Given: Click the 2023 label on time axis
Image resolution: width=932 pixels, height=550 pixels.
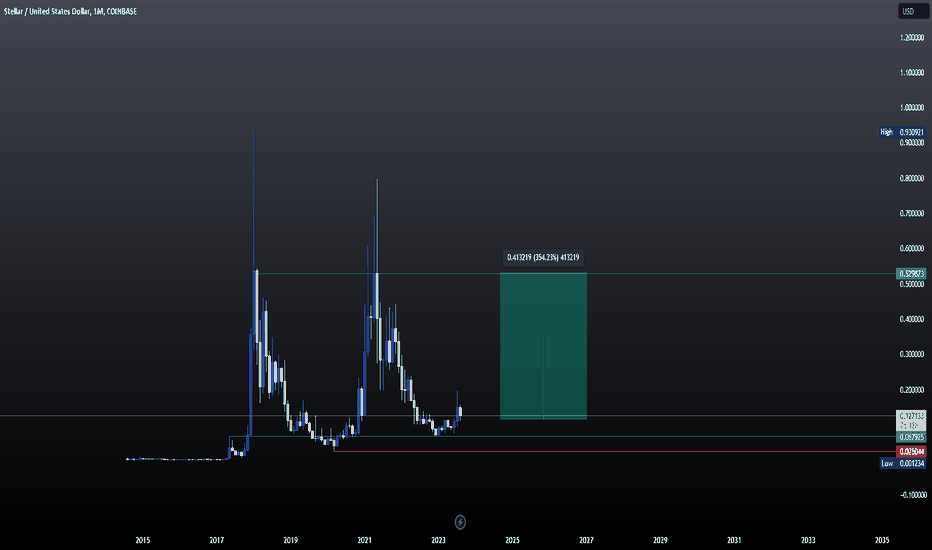Looking at the screenshot, I should [x=438, y=540].
